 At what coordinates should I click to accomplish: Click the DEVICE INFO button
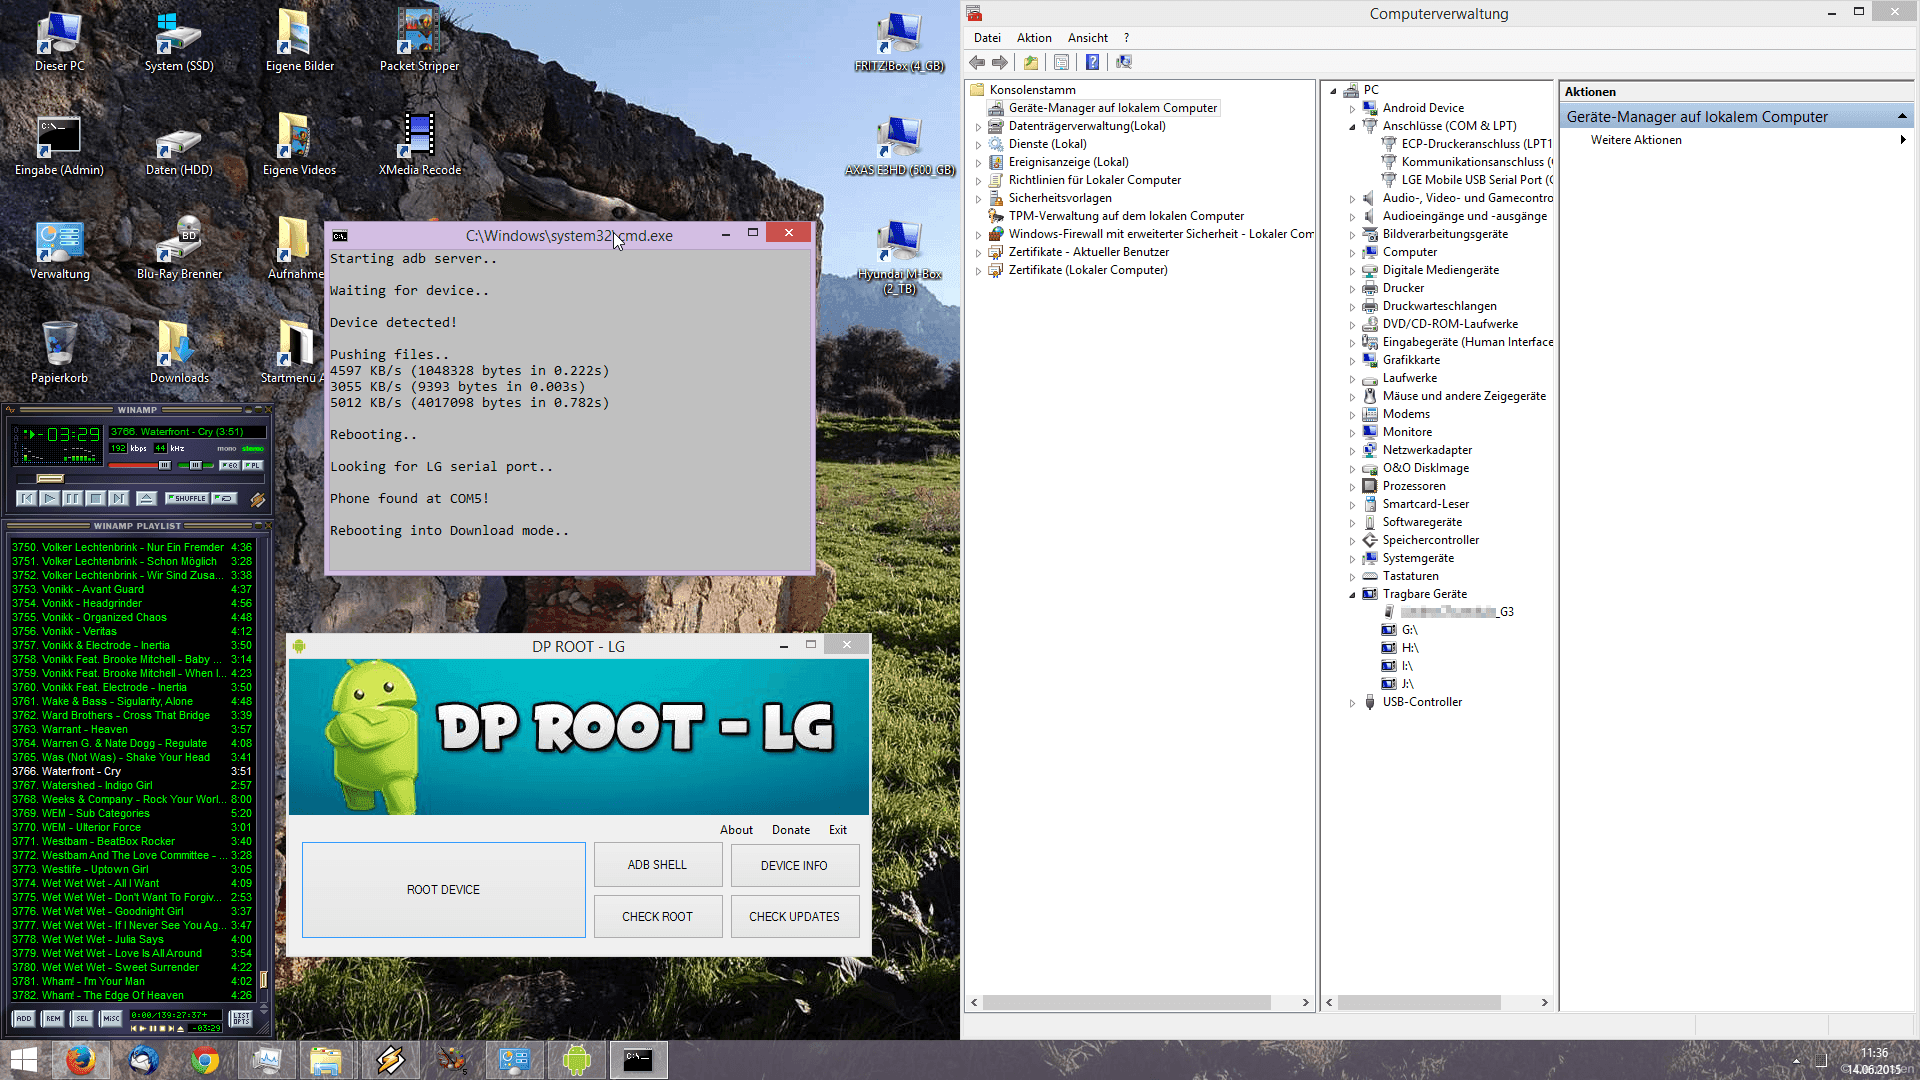[794, 865]
